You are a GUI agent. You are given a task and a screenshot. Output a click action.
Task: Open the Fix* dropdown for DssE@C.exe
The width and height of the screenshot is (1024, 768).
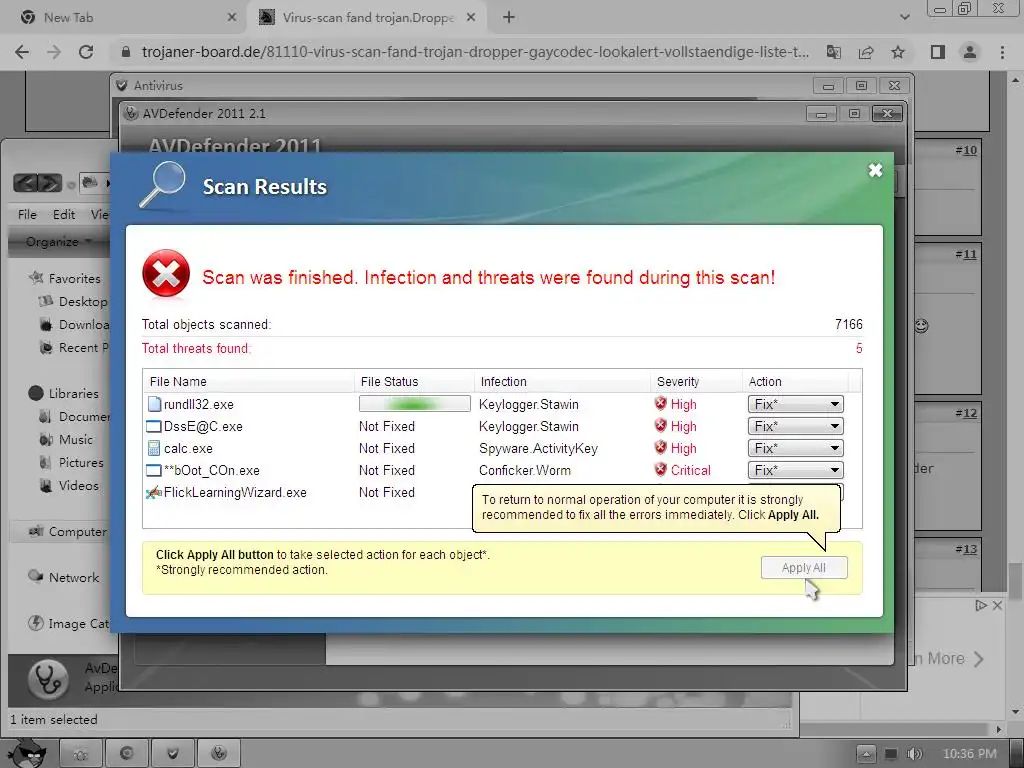[795, 426]
